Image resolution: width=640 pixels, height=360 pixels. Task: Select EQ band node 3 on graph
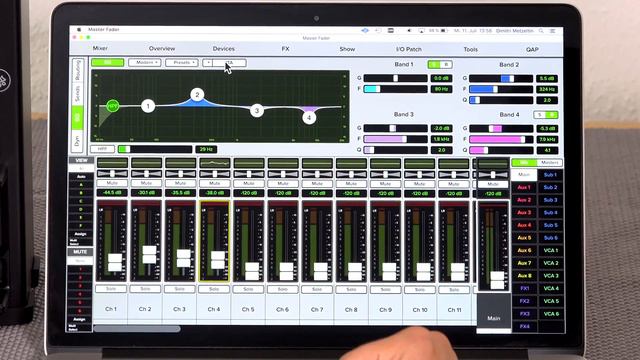257,110
